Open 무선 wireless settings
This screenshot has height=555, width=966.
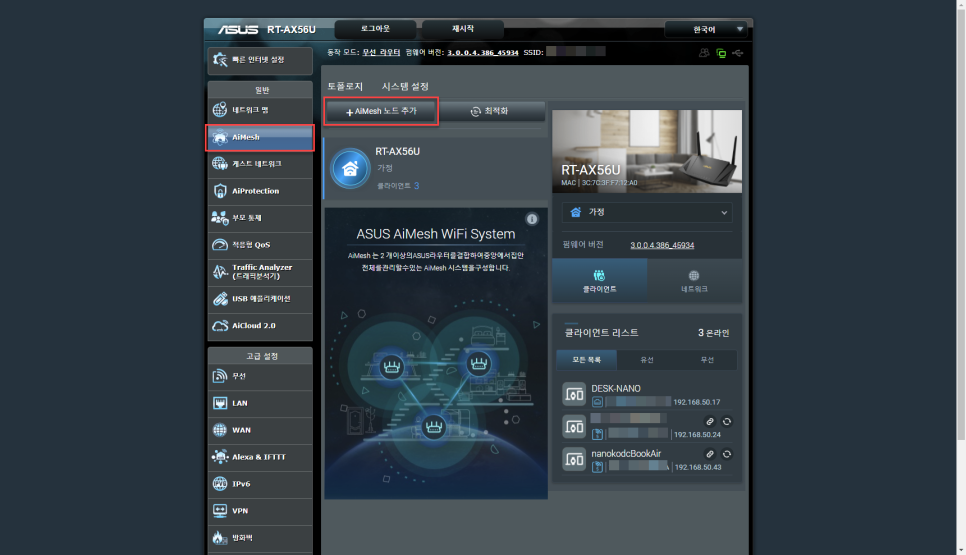click(x=260, y=376)
